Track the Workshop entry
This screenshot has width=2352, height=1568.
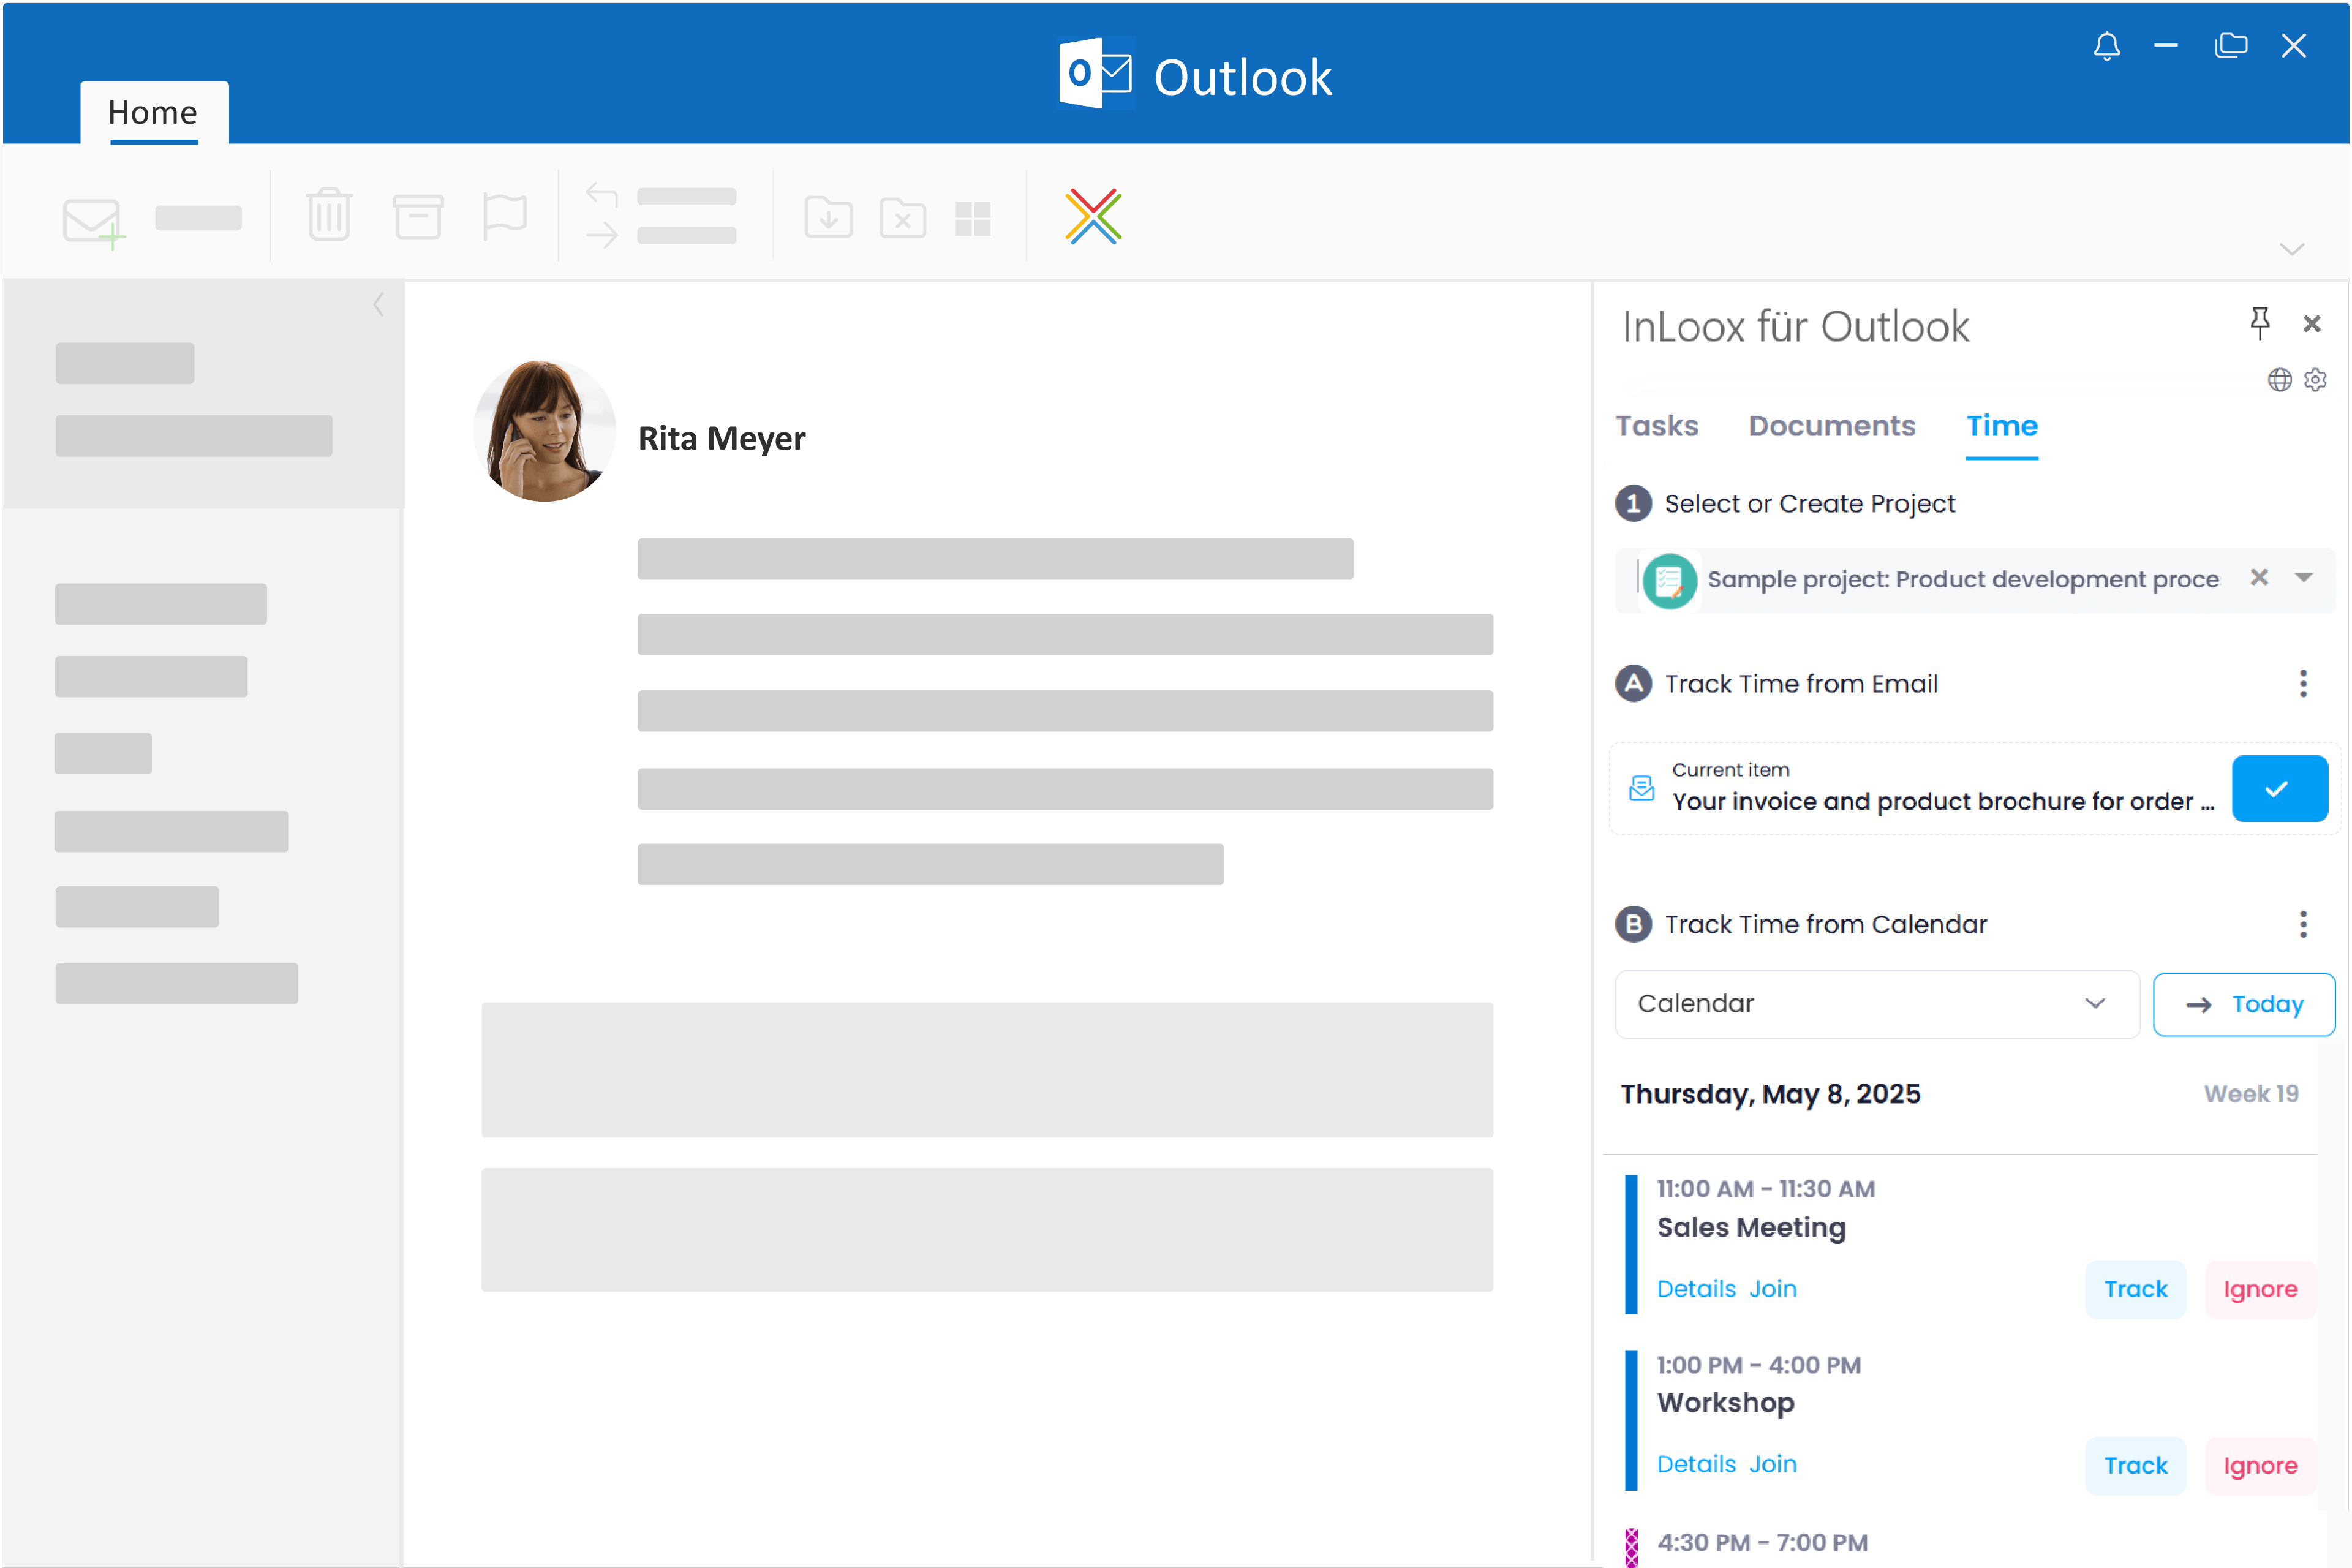tap(2135, 1465)
